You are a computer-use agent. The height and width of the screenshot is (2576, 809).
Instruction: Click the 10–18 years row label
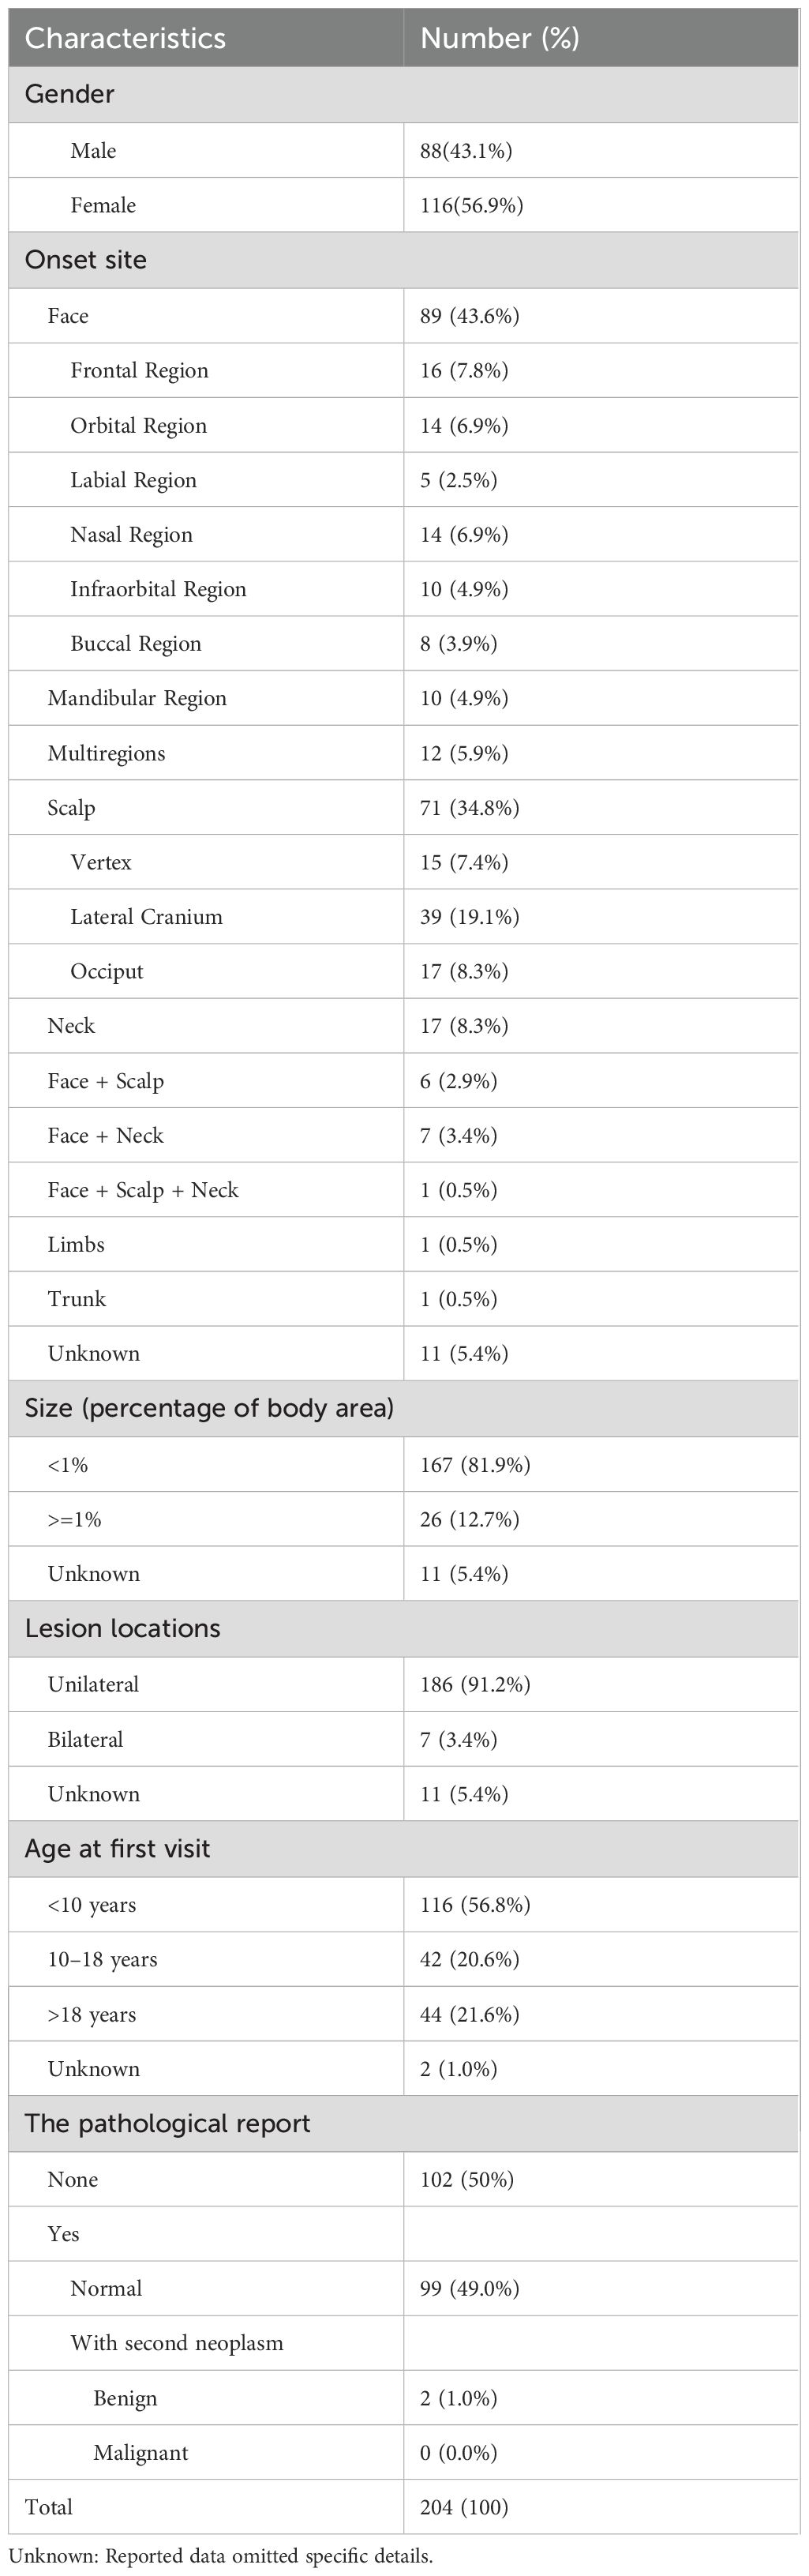pyautogui.click(x=102, y=1960)
